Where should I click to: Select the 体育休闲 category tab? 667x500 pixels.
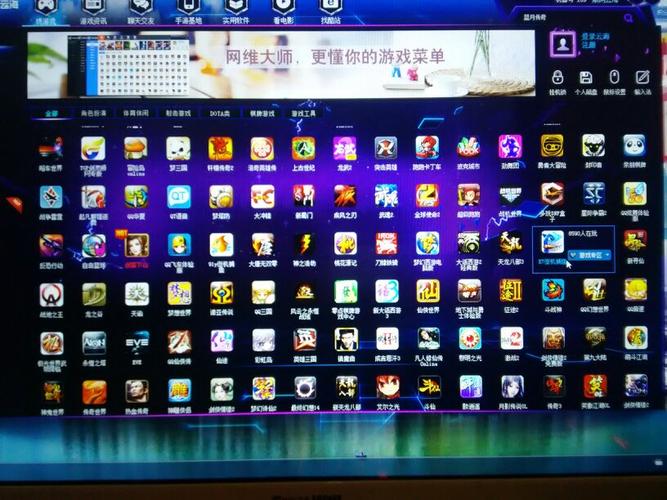tap(136, 113)
